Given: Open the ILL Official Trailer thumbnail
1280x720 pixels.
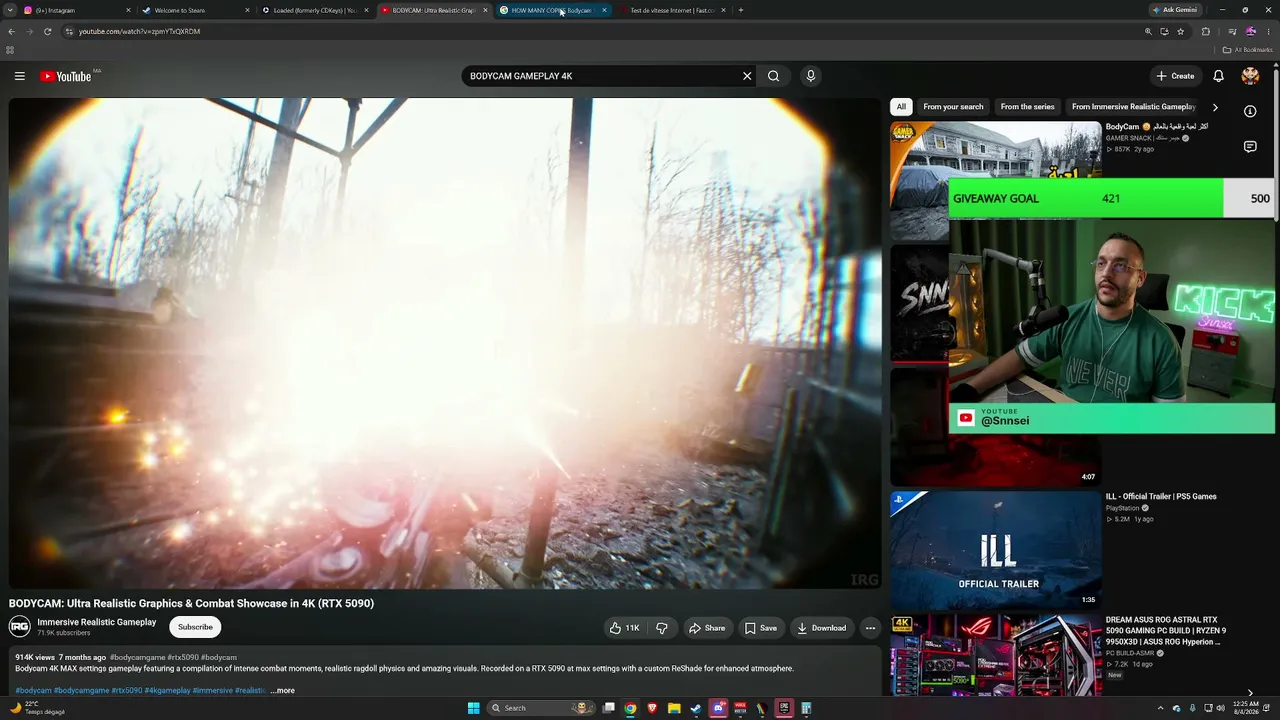Looking at the screenshot, I should point(996,550).
